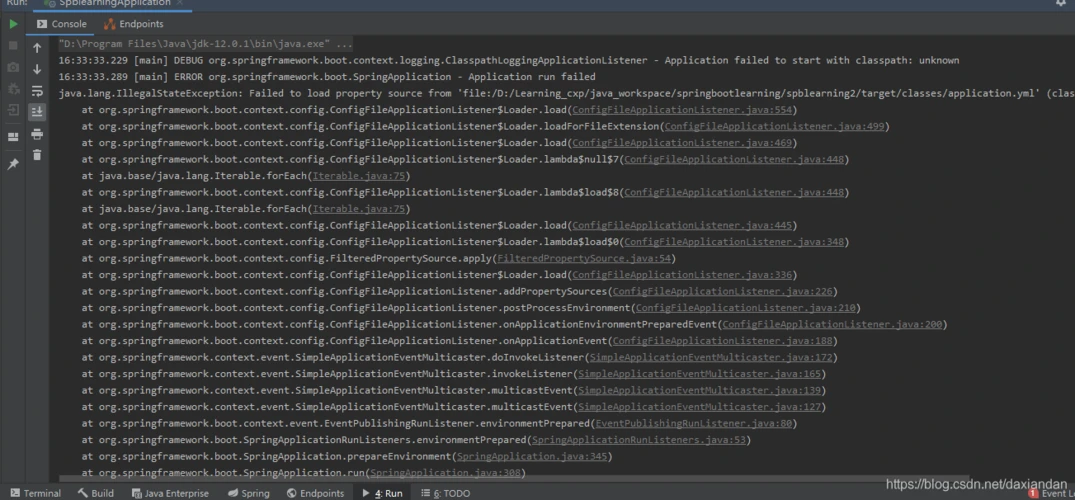This screenshot has height=500, width=1075.
Task: Open link ConfigFileApplicationListener.java:445
Action: [682, 226]
